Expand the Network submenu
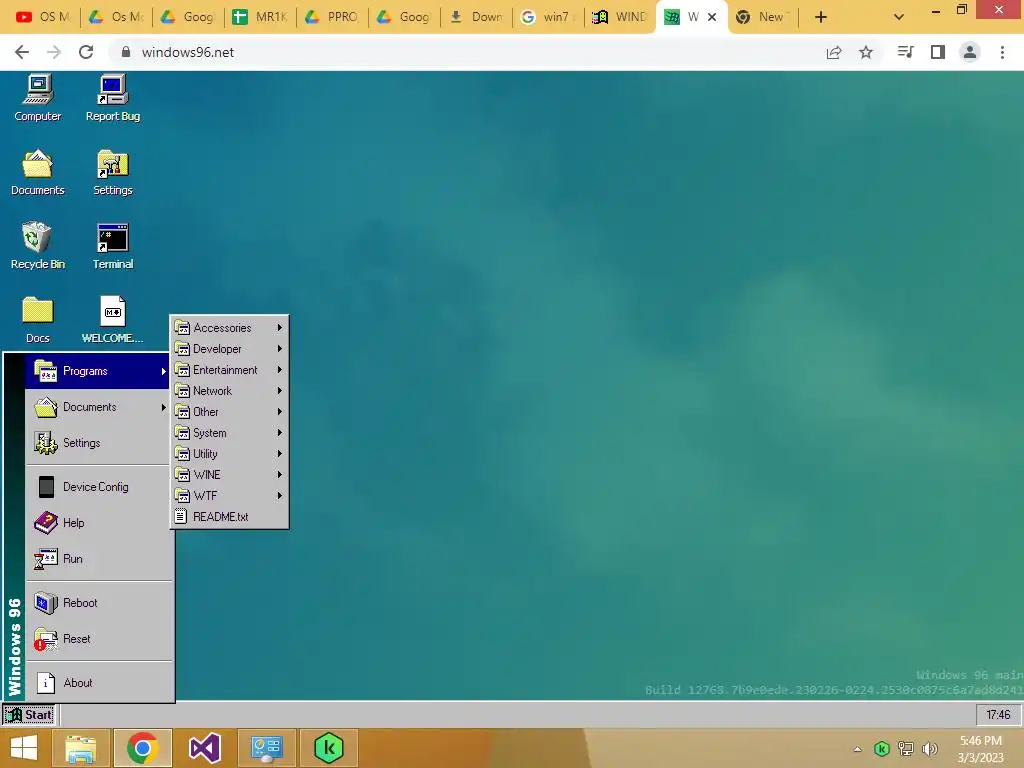The width and height of the screenshot is (1024, 768). click(x=229, y=391)
